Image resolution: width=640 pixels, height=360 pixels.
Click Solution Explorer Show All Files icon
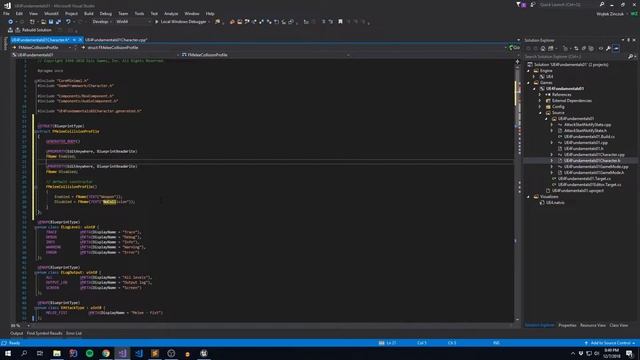591,49
